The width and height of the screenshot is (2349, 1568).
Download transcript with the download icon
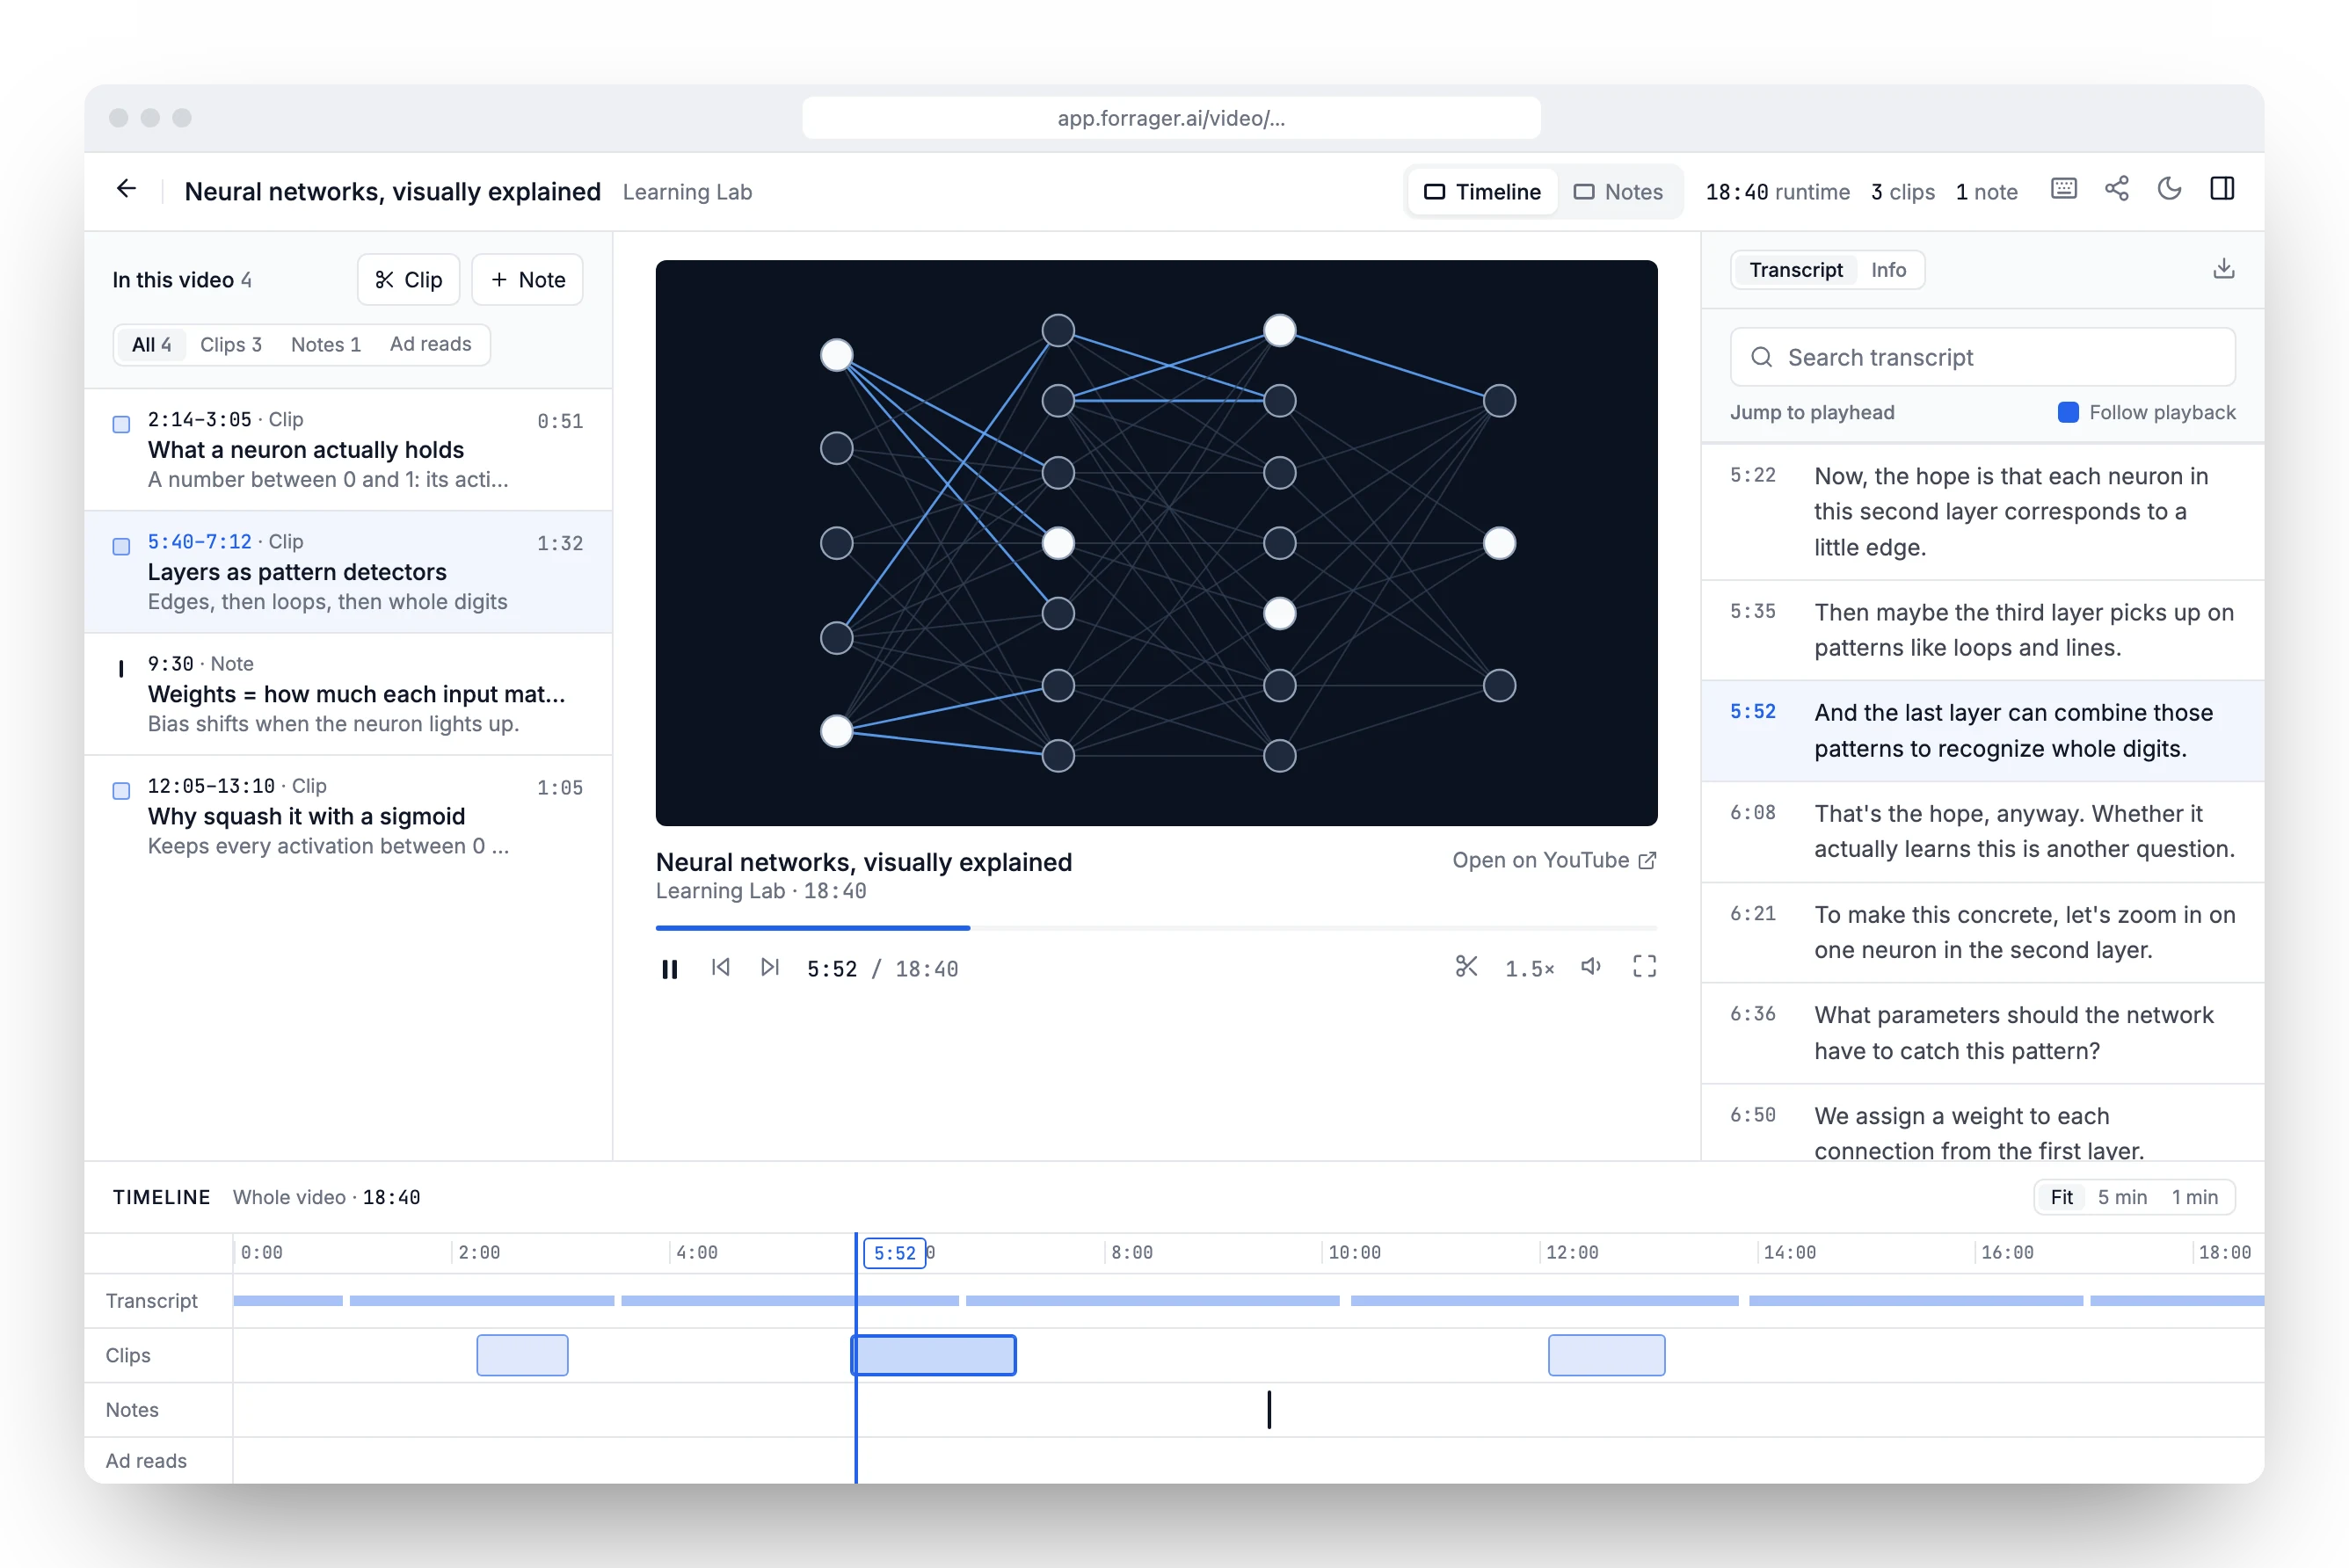tap(2222, 269)
